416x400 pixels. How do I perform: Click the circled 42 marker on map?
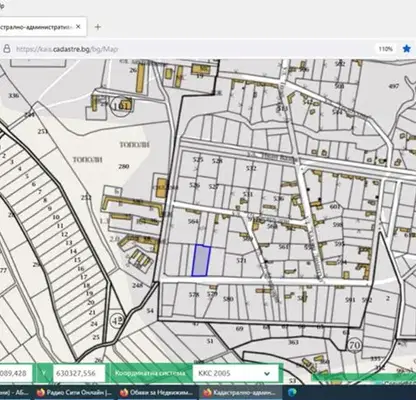tap(117, 320)
